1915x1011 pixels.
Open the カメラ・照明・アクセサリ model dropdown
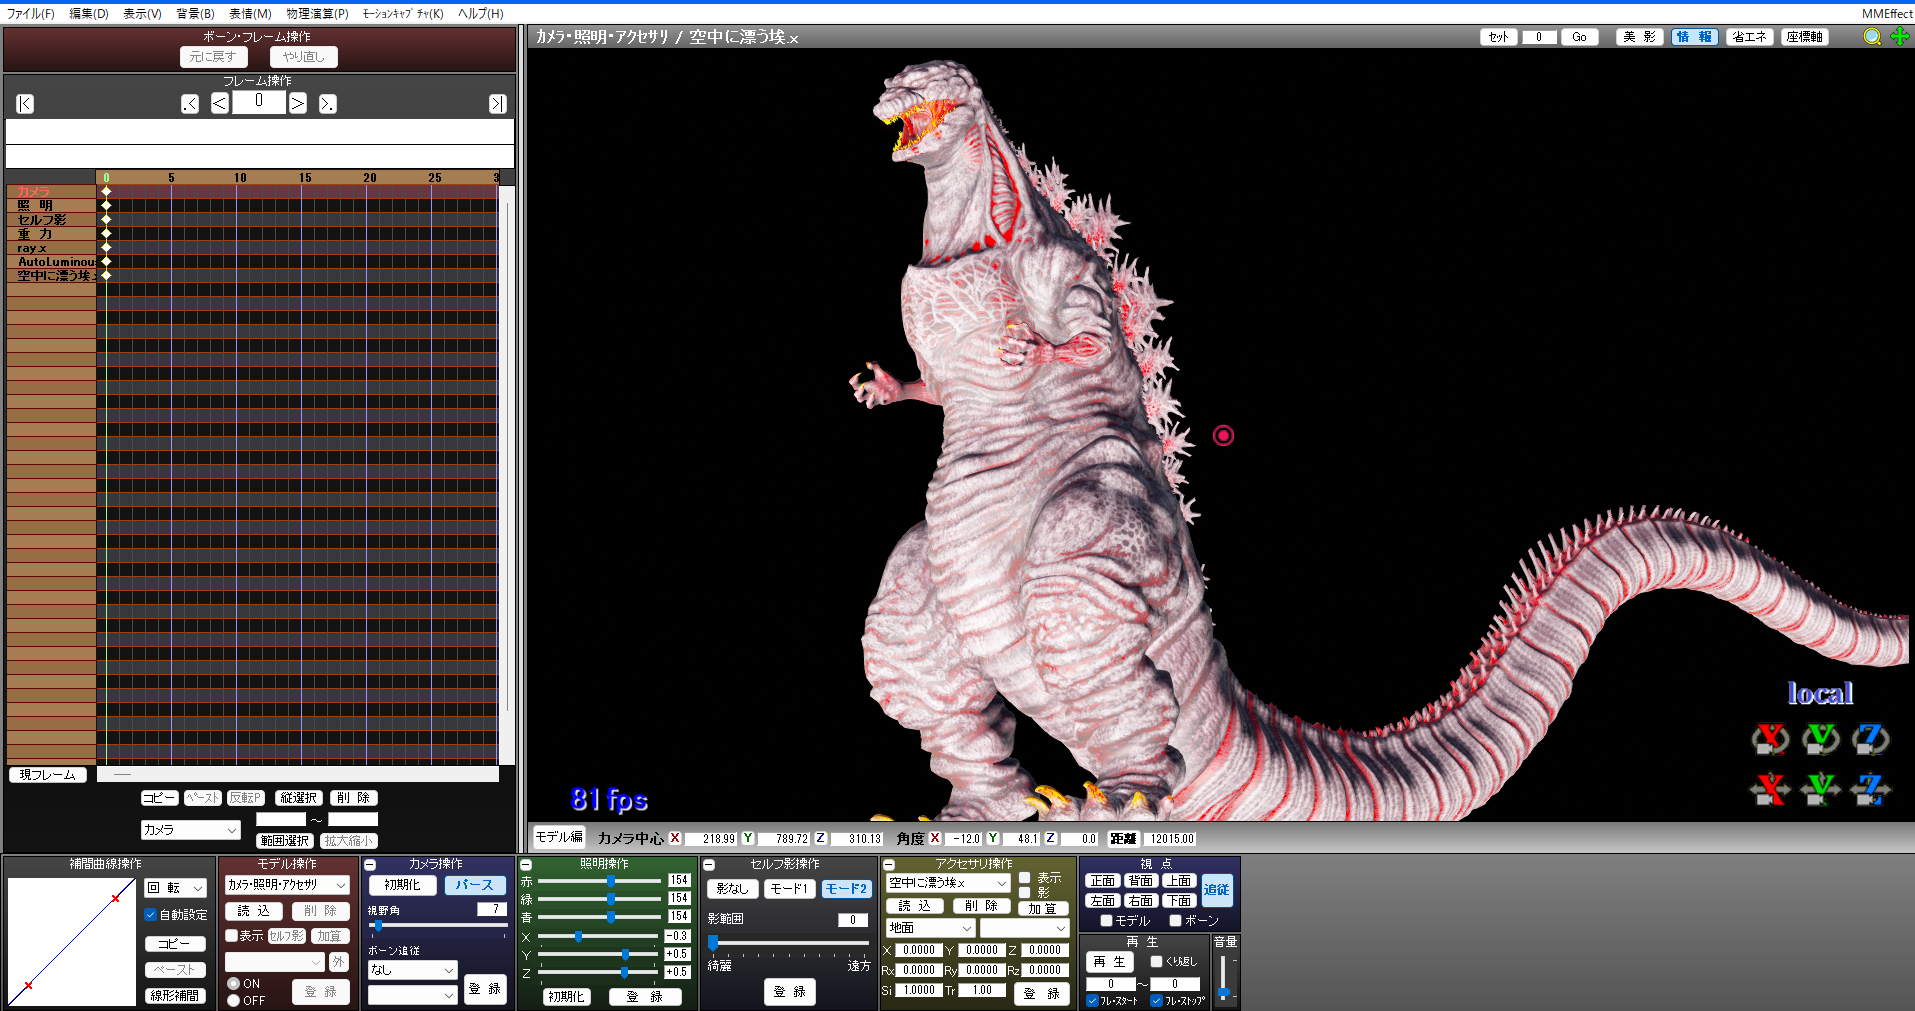[x=287, y=885]
